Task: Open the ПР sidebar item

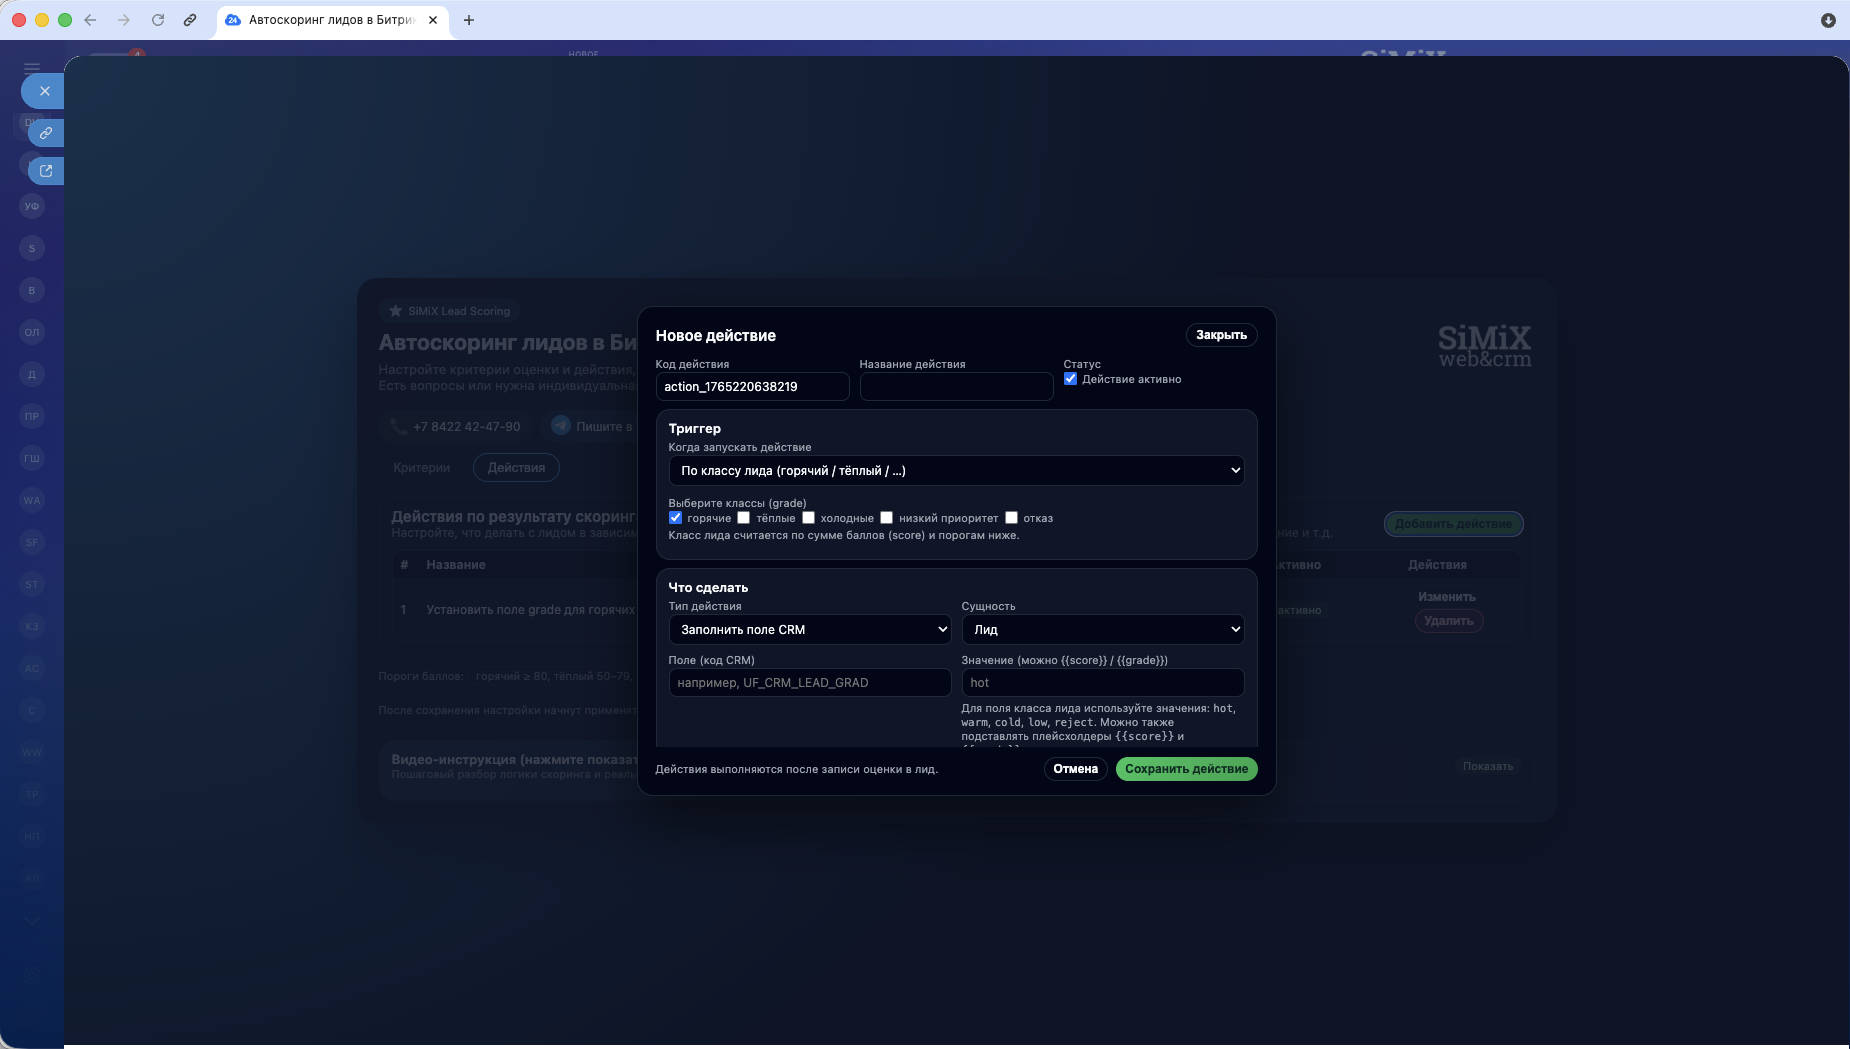Action: pos(32,417)
